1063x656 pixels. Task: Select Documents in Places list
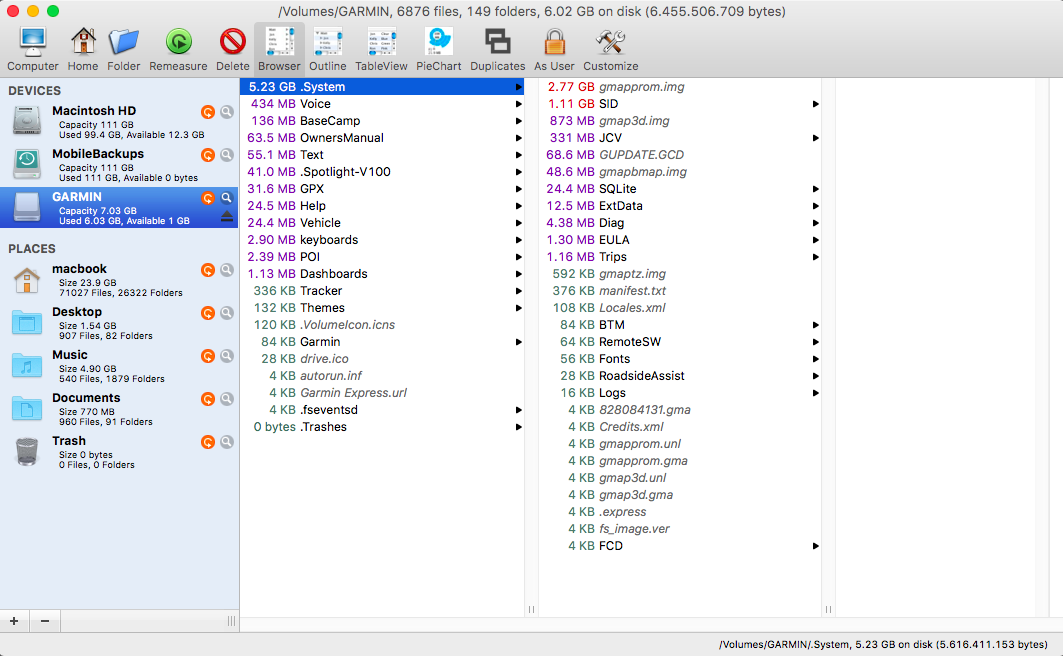[x=86, y=398]
